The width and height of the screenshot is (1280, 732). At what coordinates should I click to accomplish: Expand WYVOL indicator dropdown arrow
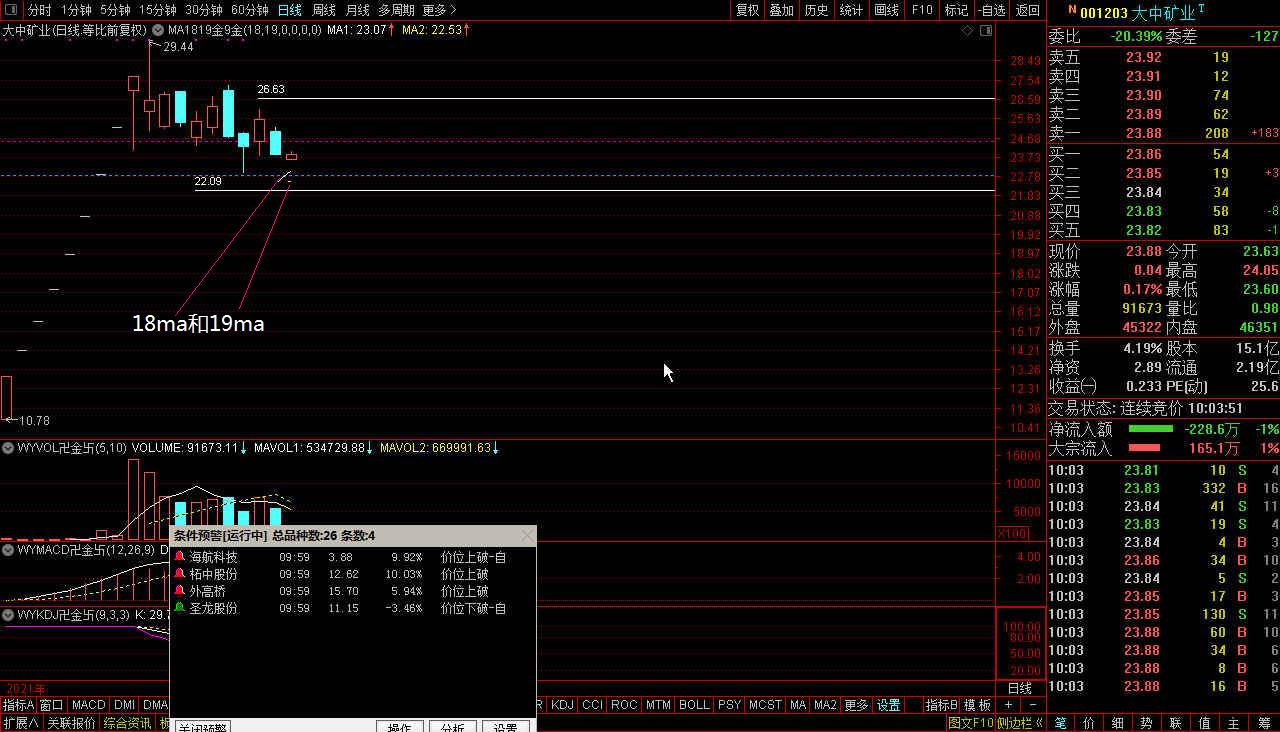pos(9,448)
